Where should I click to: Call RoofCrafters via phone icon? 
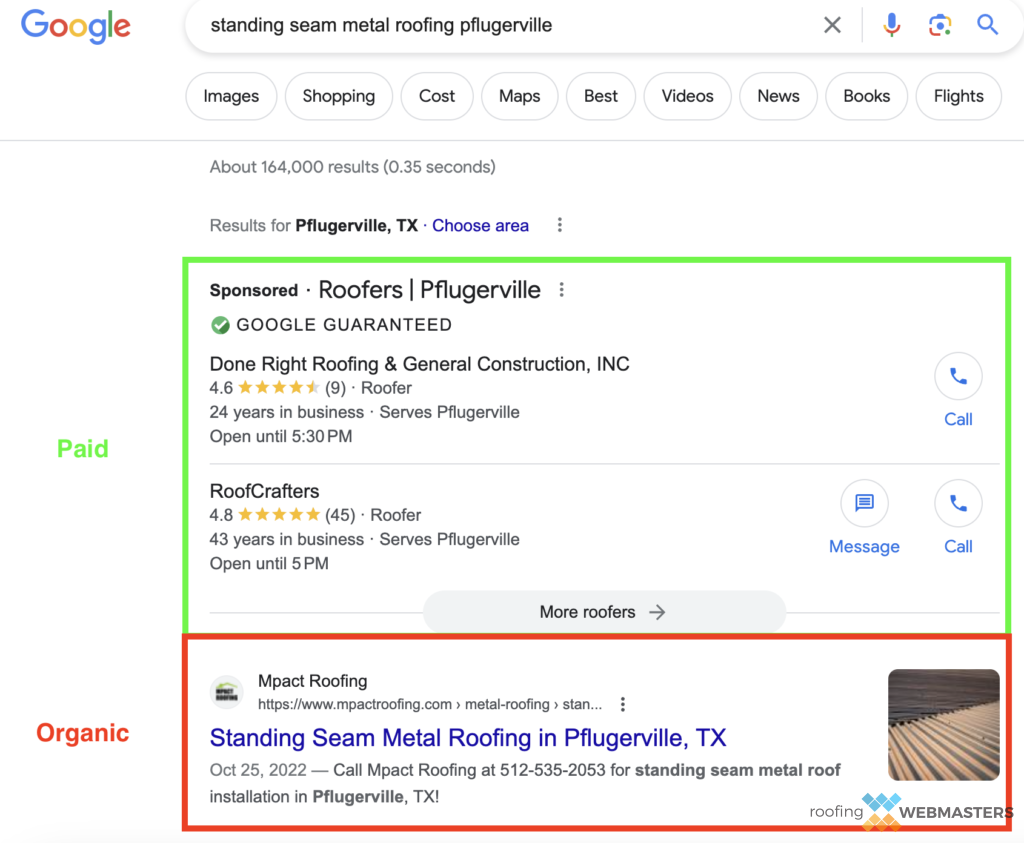pos(958,503)
